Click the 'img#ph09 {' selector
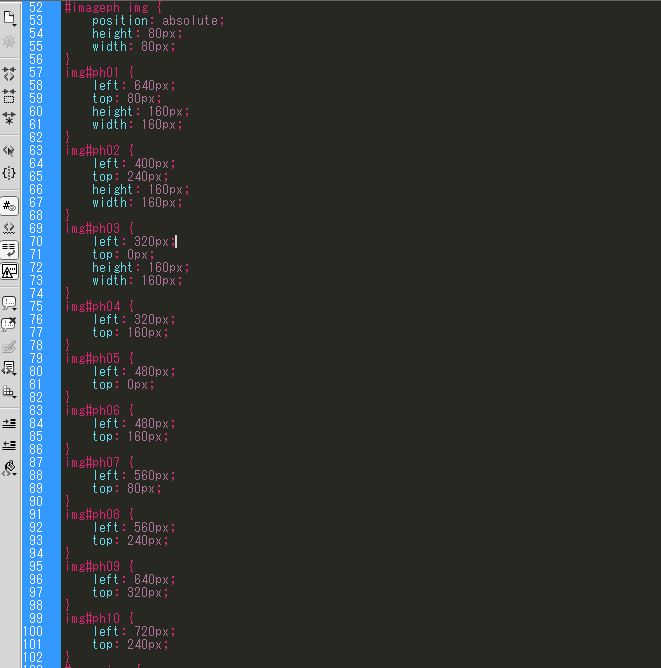This screenshot has height=668, width=661. (x=100, y=566)
